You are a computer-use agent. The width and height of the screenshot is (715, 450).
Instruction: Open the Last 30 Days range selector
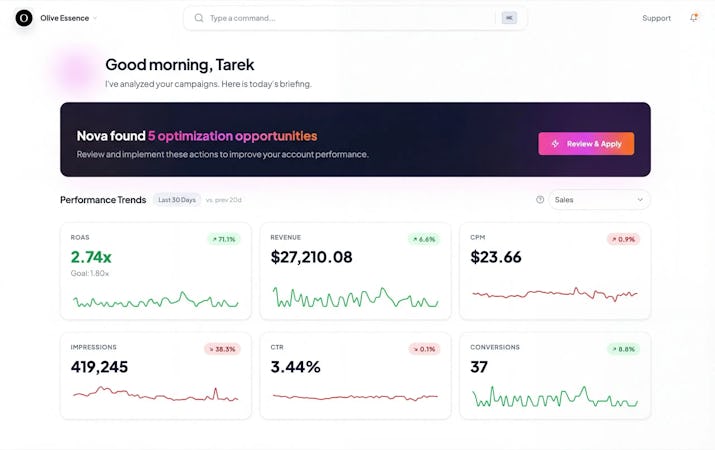coord(177,200)
